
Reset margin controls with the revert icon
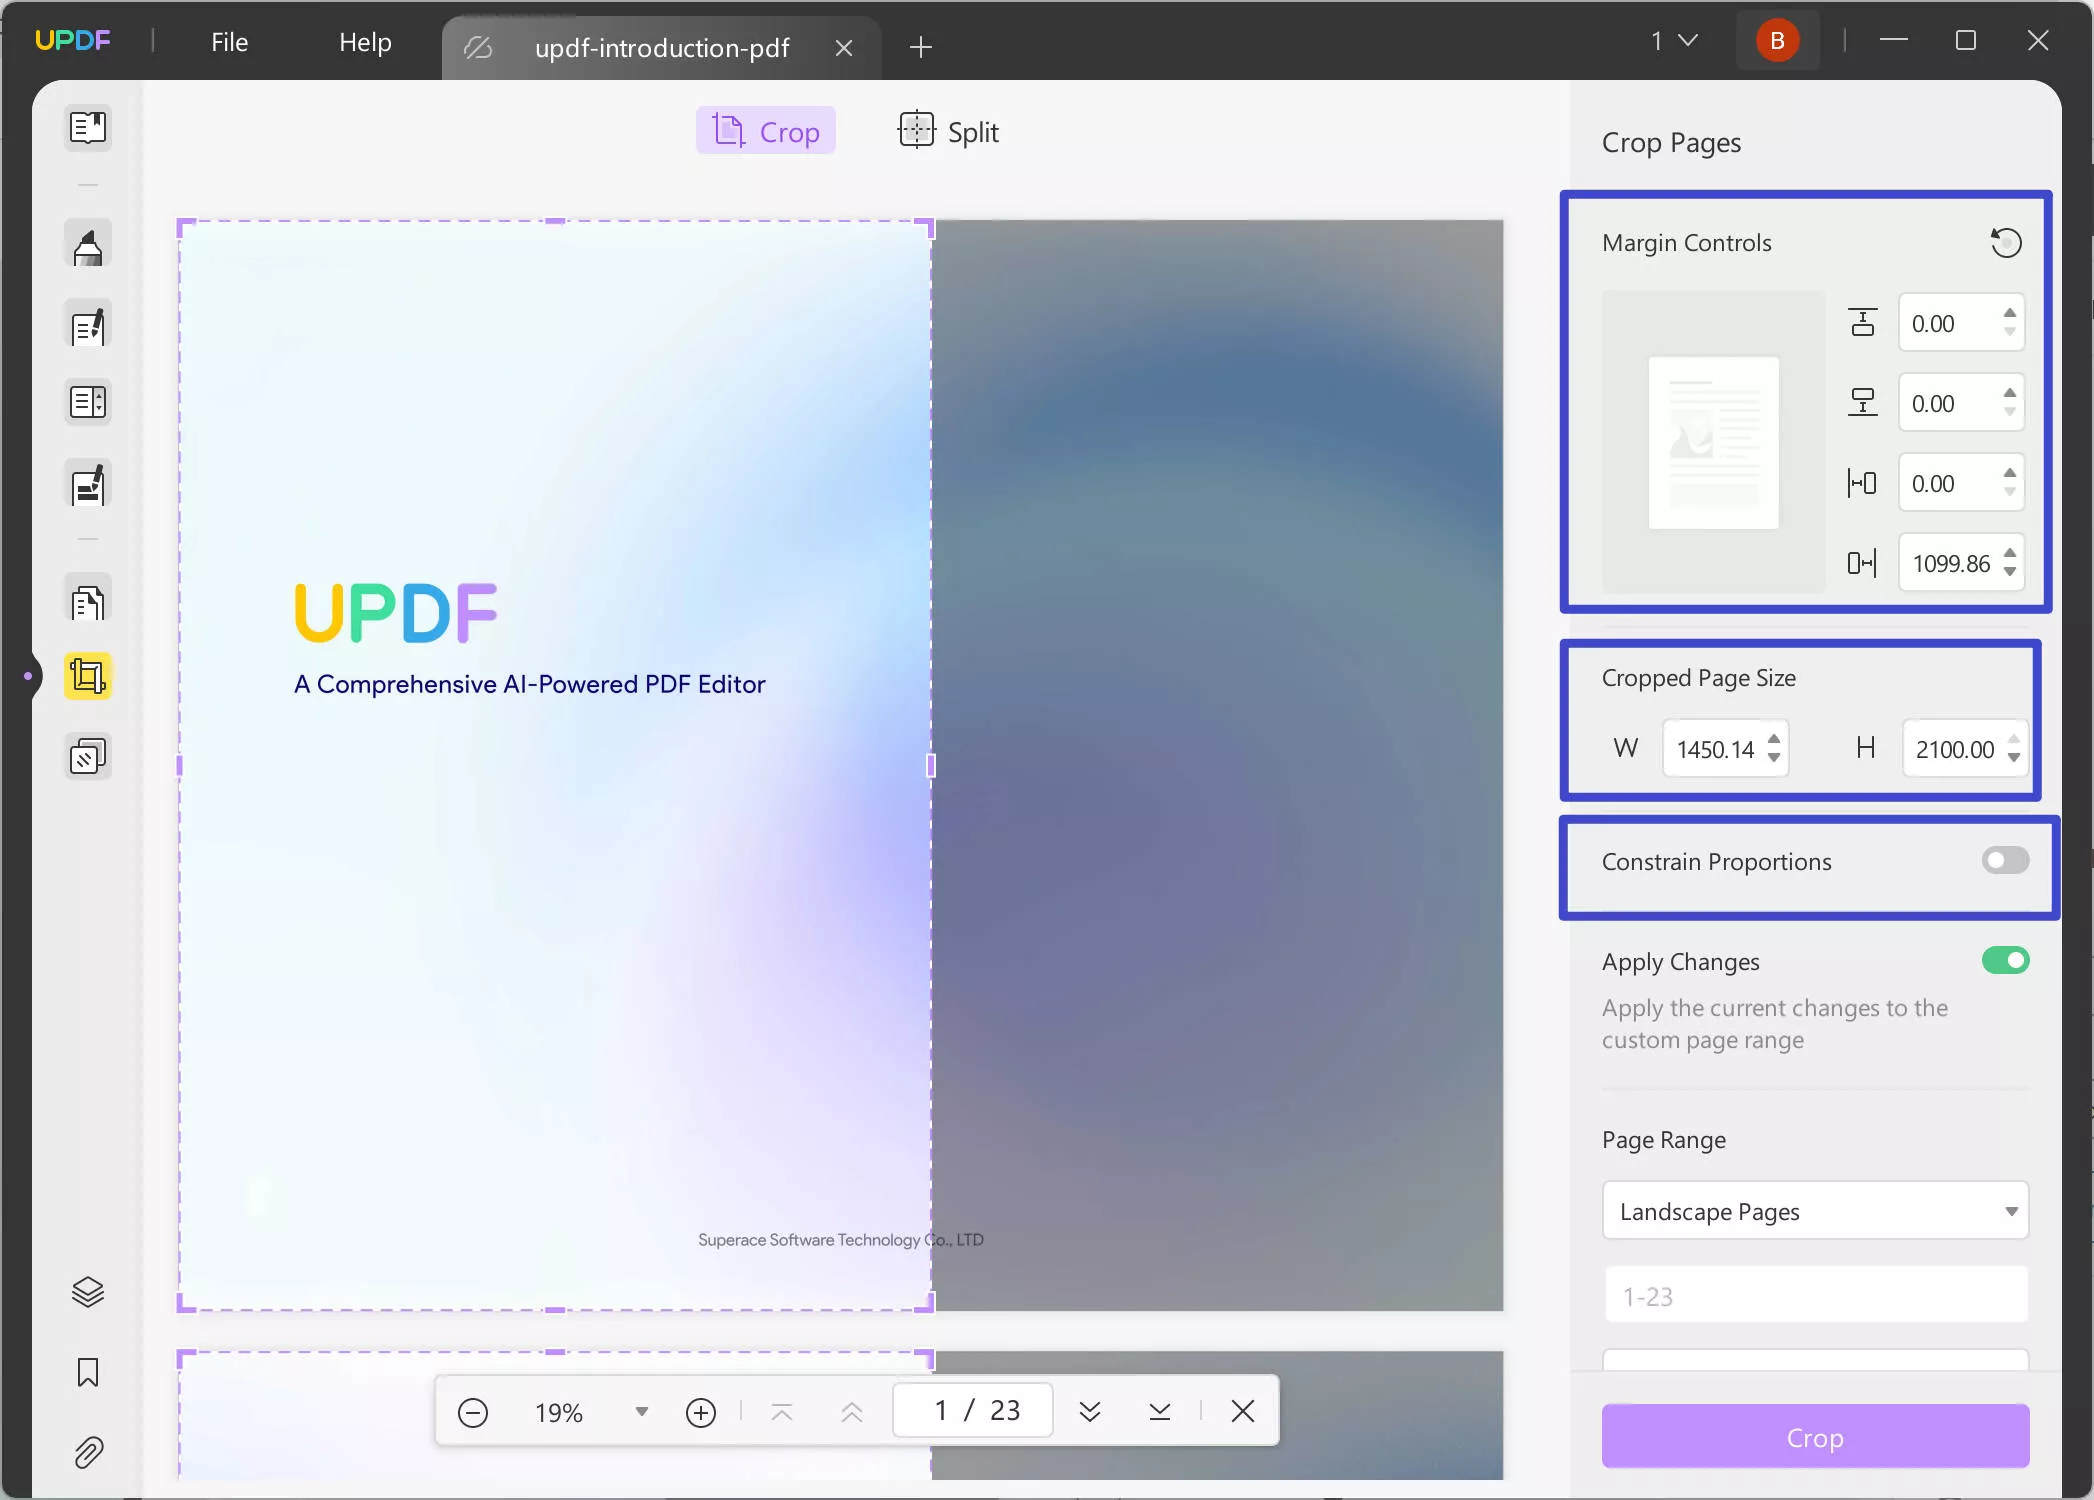(x=2005, y=243)
